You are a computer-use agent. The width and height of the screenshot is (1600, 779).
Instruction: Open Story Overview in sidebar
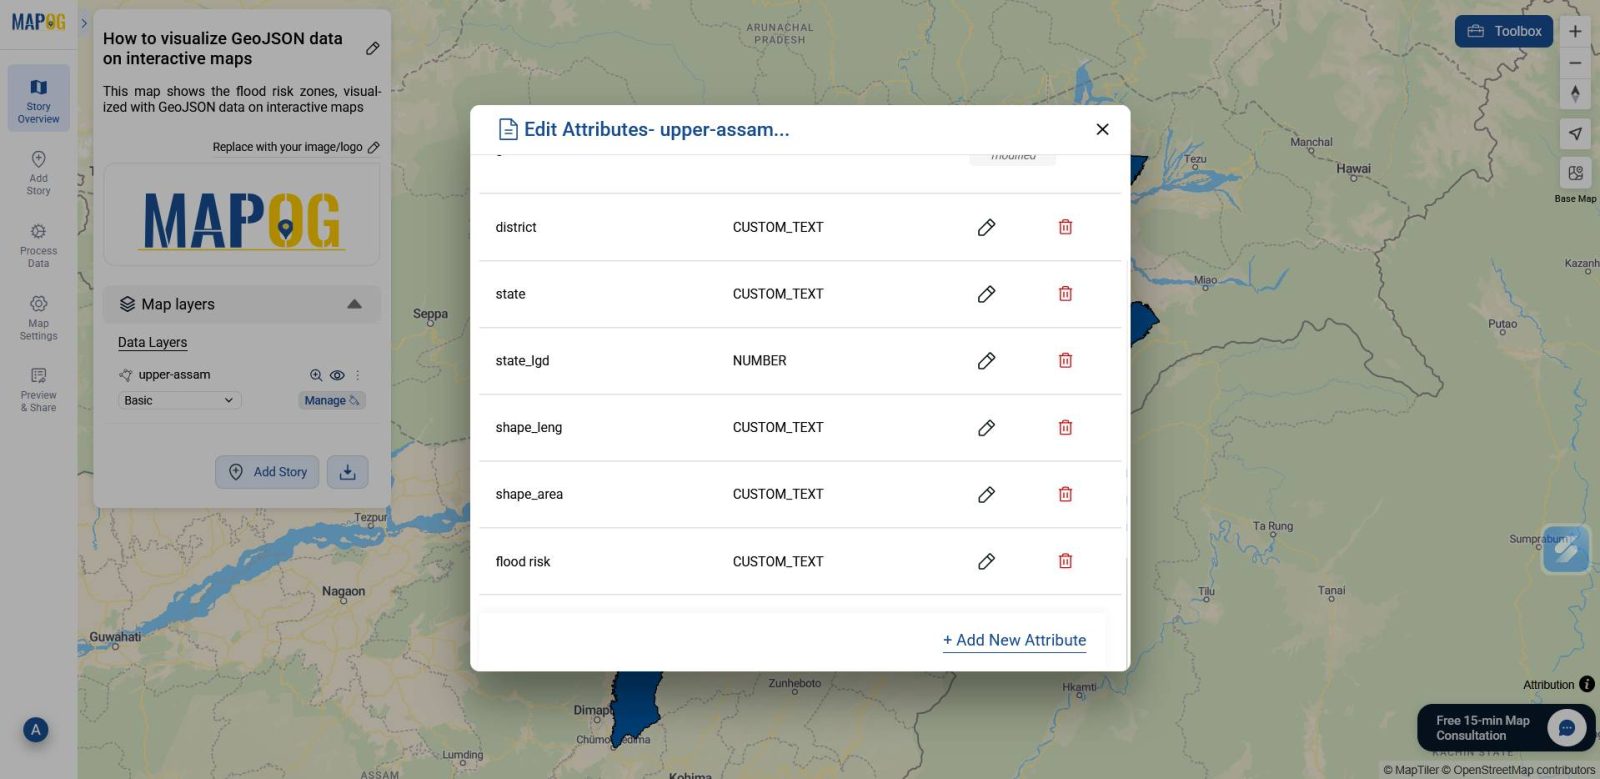click(38, 99)
